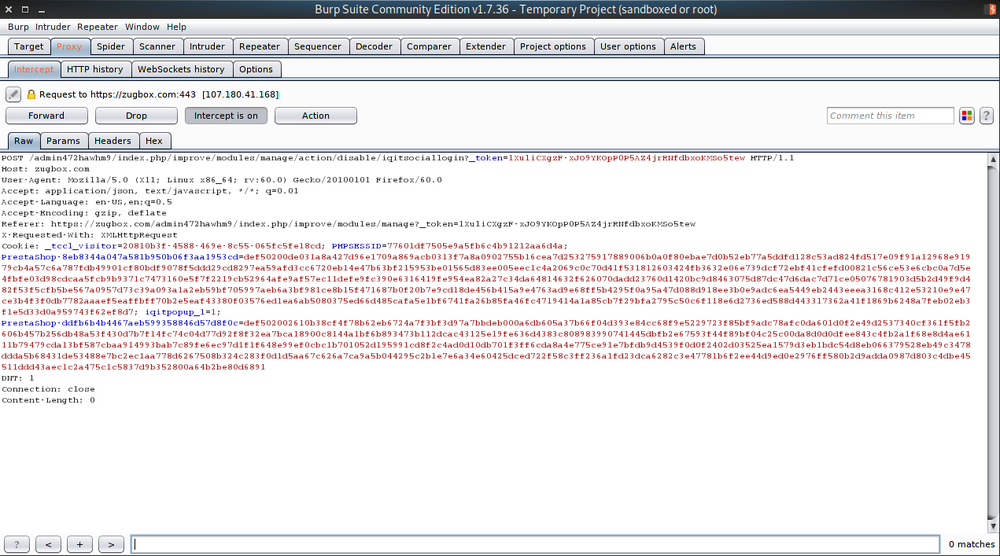The height and width of the screenshot is (556, 1000).
Task: Click the DNT: 1 header line
Action: [x=17, y=378]
